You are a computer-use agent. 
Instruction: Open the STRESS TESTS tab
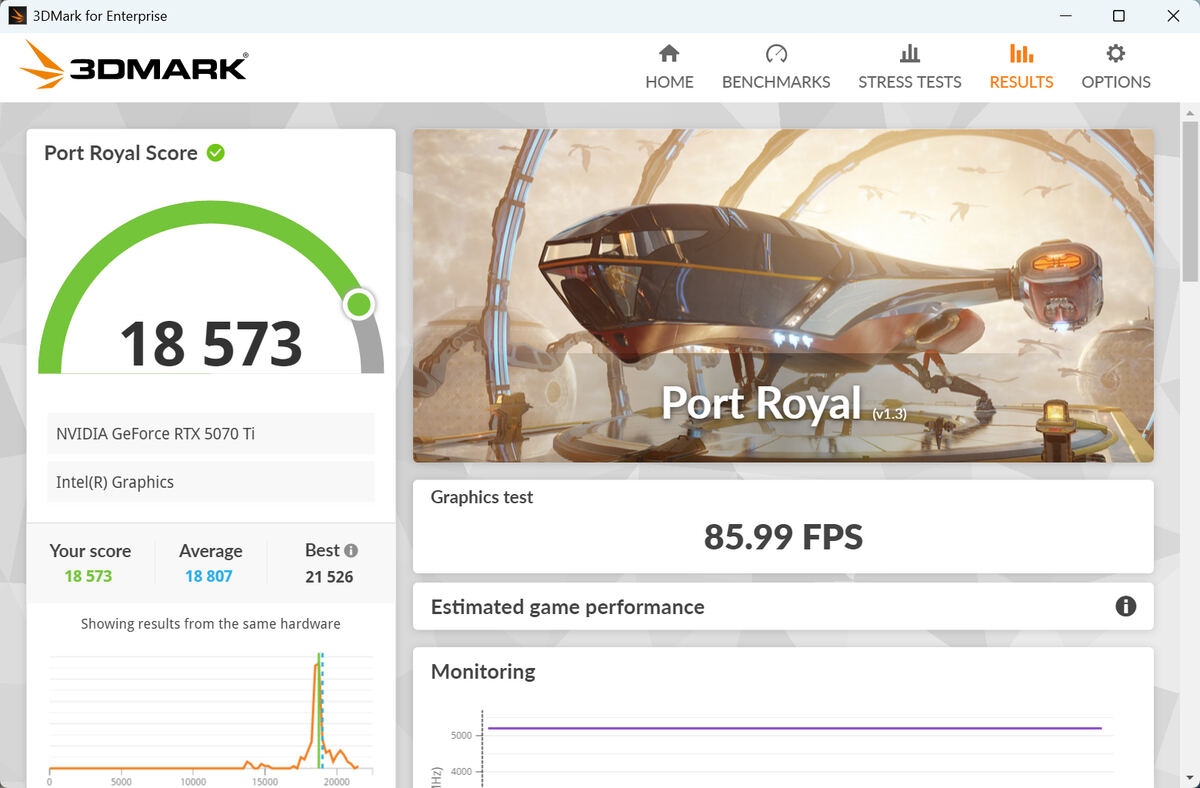pyautogui.click(x=910, y=67)
